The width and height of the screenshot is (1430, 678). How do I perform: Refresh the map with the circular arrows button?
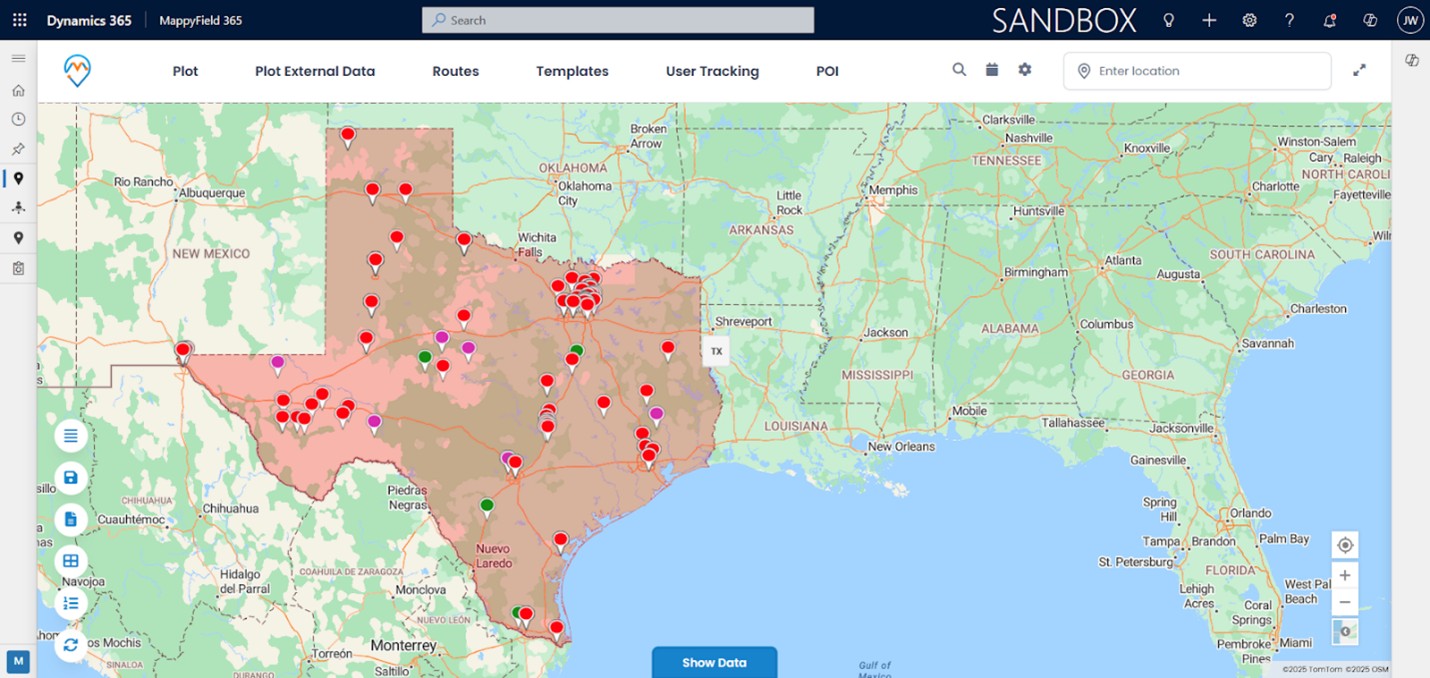(x=70, y=645)
